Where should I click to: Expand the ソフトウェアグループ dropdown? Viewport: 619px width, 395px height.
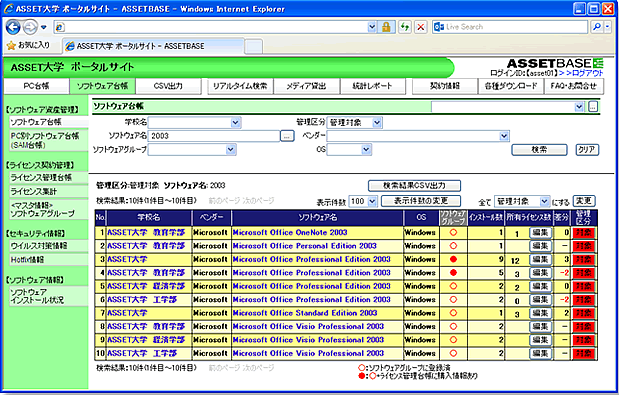pyautogui.click(x=231, y=150)
